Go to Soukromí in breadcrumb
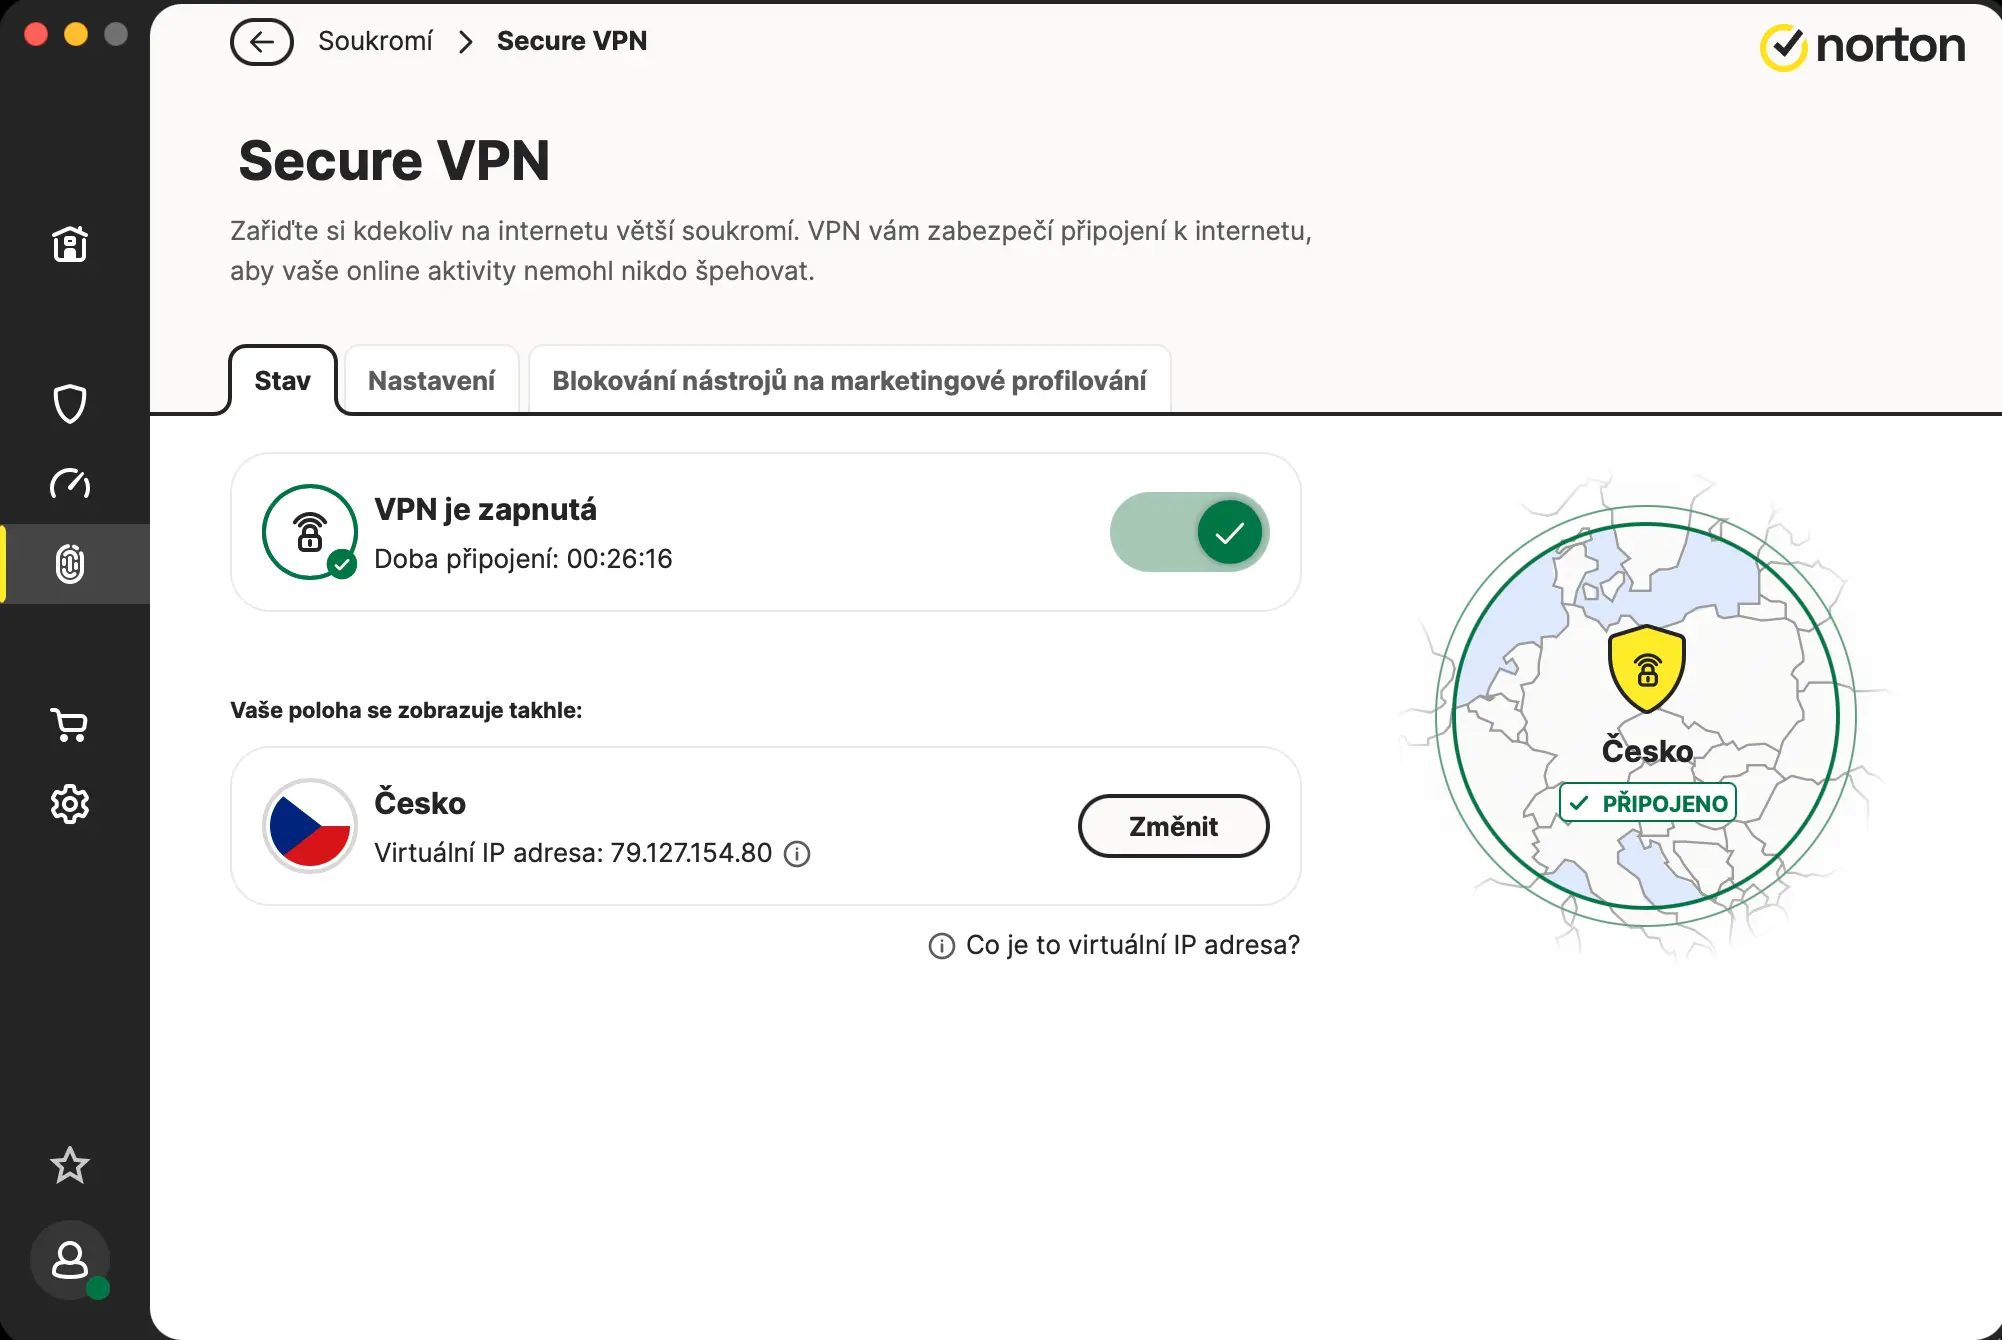 [x=375, y=41]
